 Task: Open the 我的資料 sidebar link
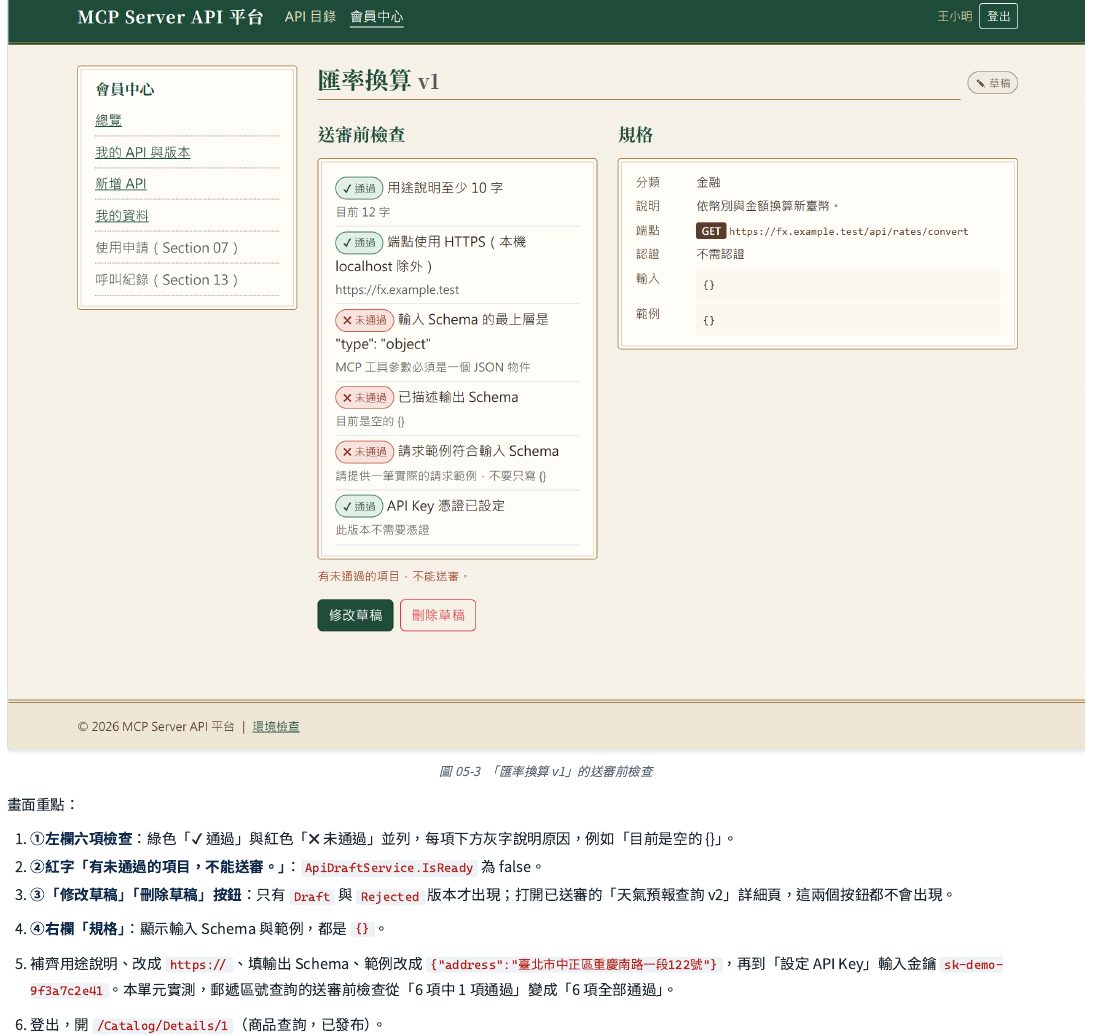click(121, 215)
